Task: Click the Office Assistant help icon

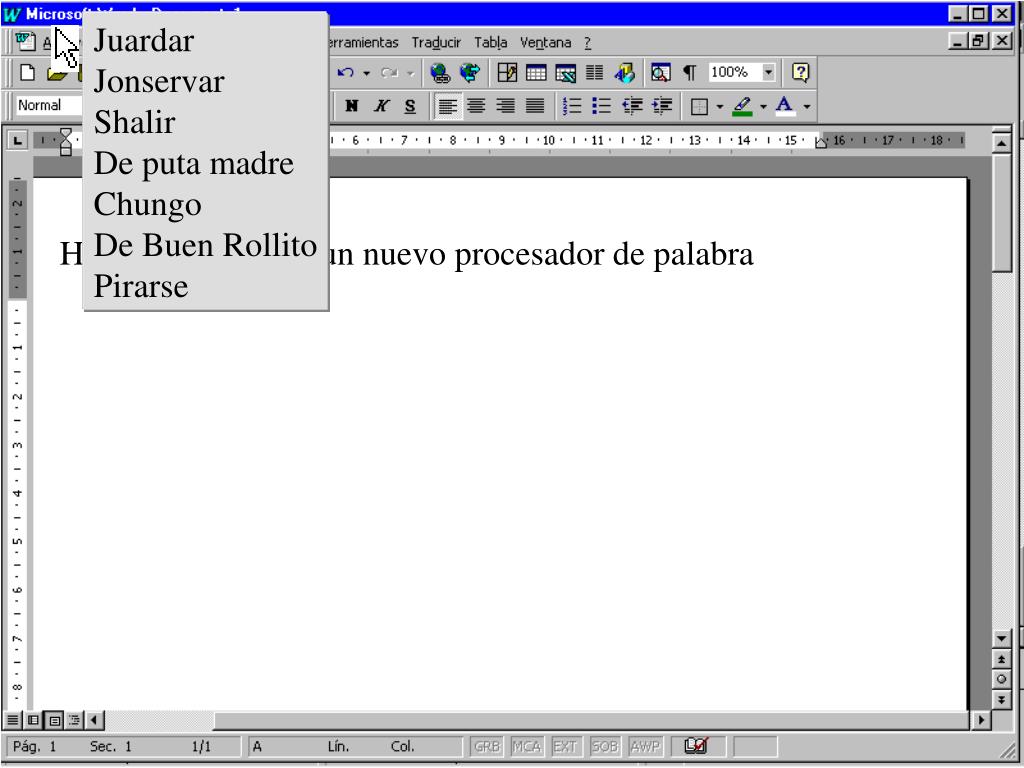Action: pos(800,72)
